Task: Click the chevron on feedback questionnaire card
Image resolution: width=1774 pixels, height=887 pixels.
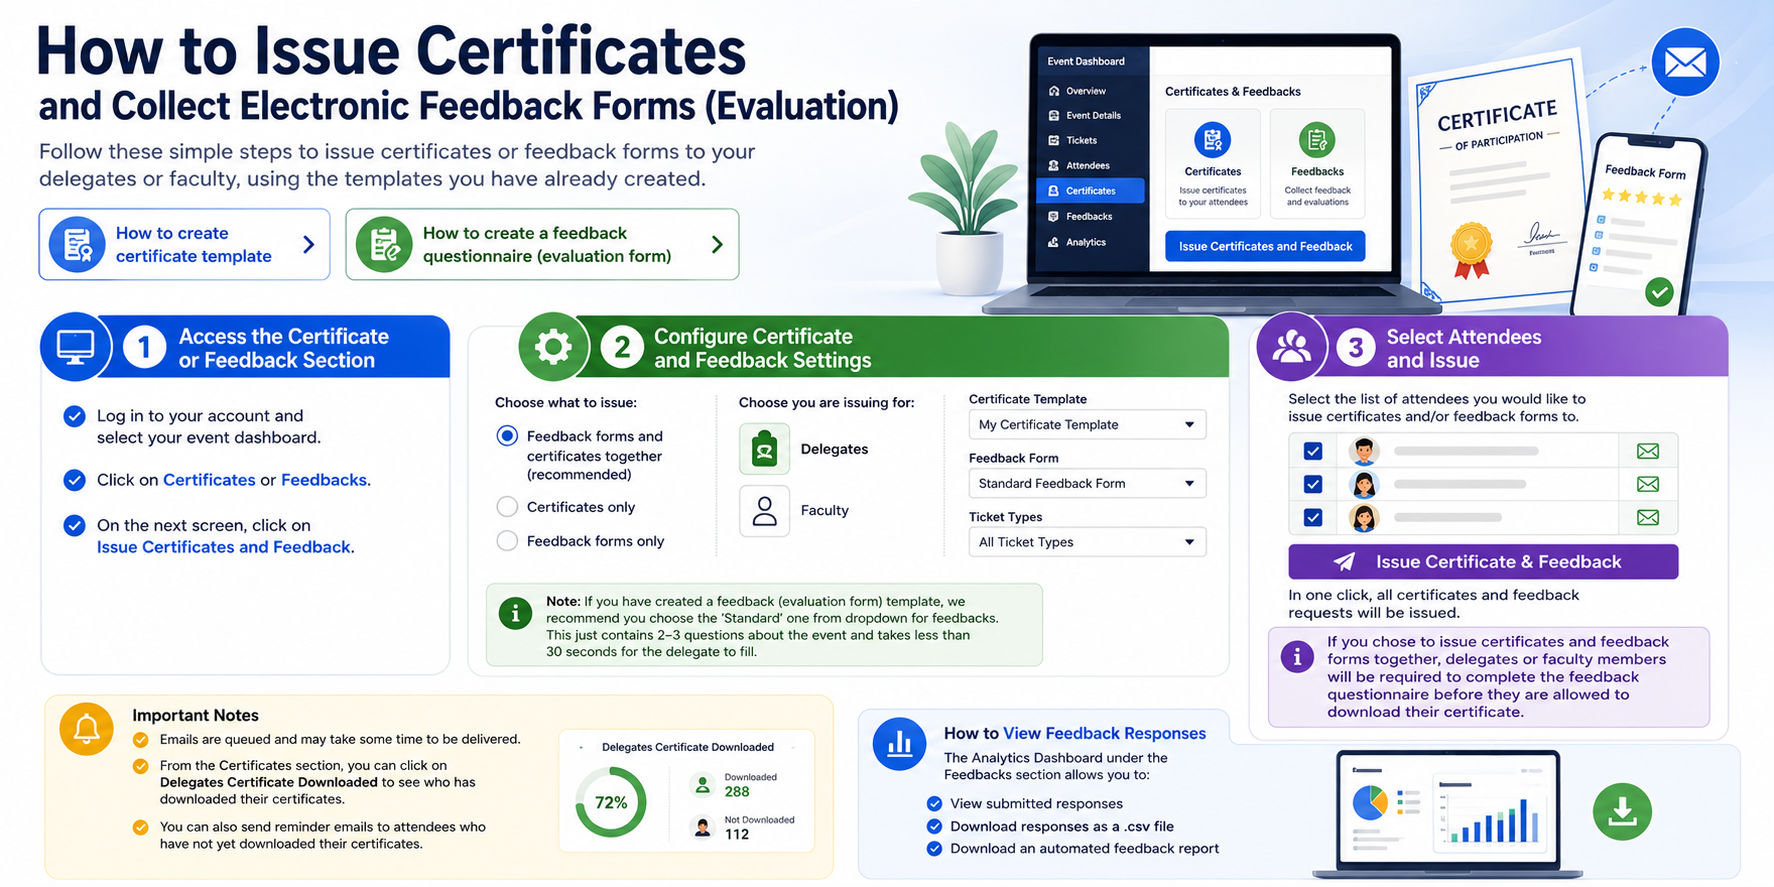Action: pyautogui.click(x=716, y=244)
